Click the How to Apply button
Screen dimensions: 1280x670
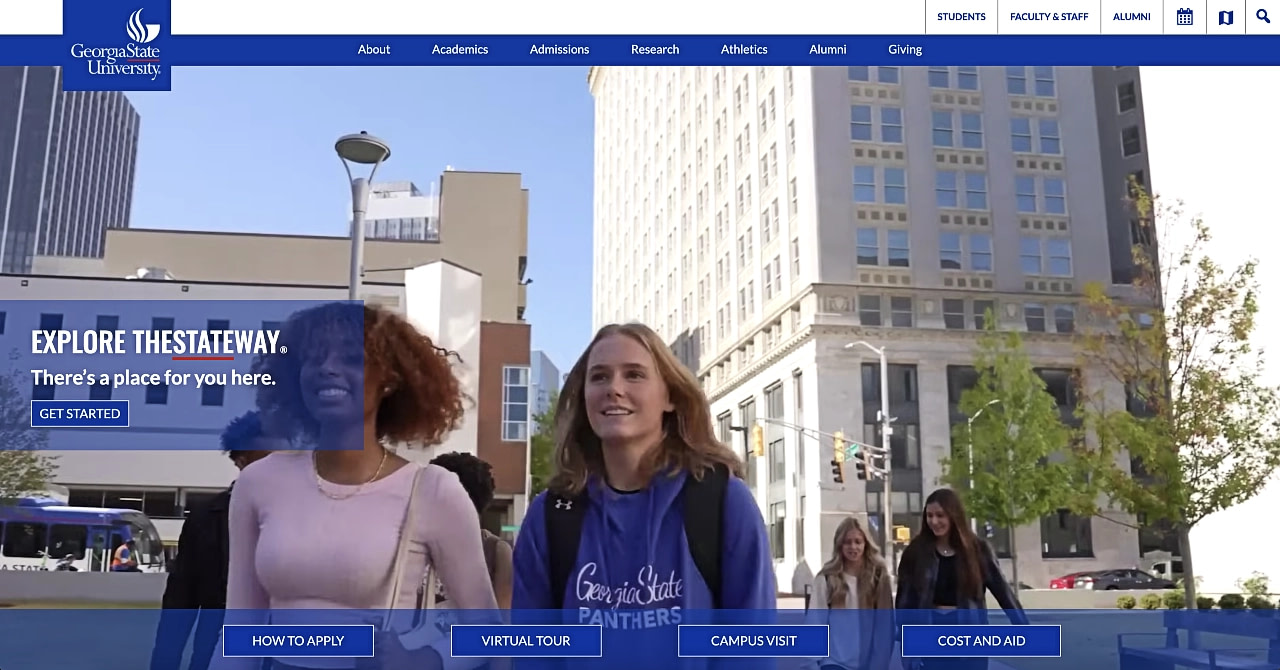point(298,641)
